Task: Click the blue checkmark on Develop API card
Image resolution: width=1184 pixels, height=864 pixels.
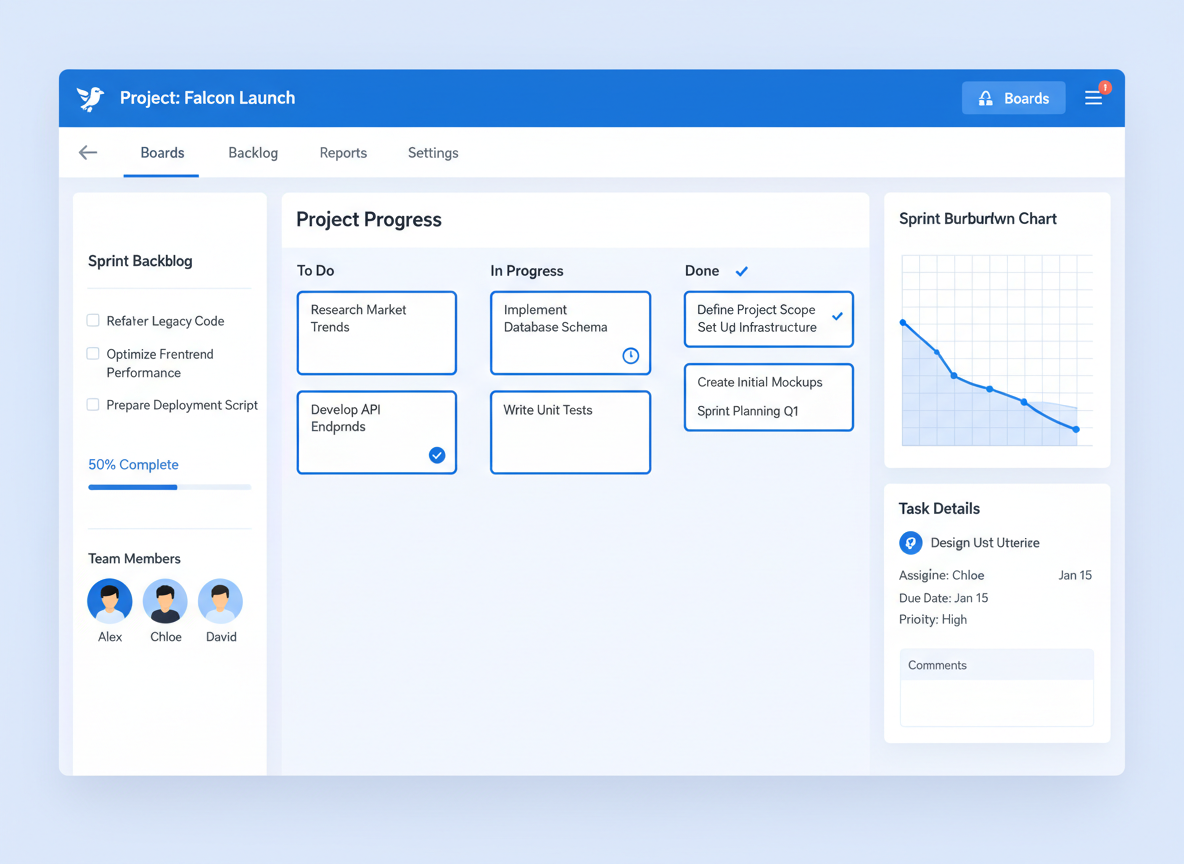Action: [x=437, y=455]
